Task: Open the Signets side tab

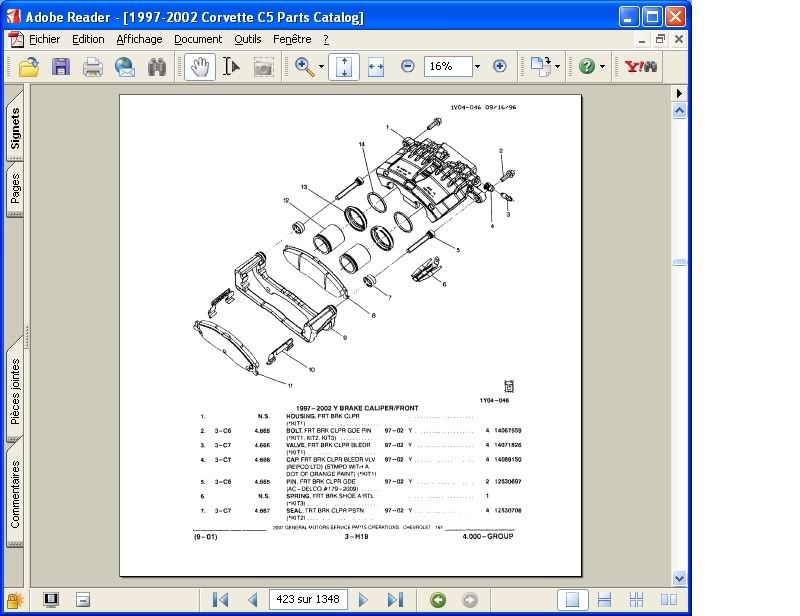Action: 15,127
